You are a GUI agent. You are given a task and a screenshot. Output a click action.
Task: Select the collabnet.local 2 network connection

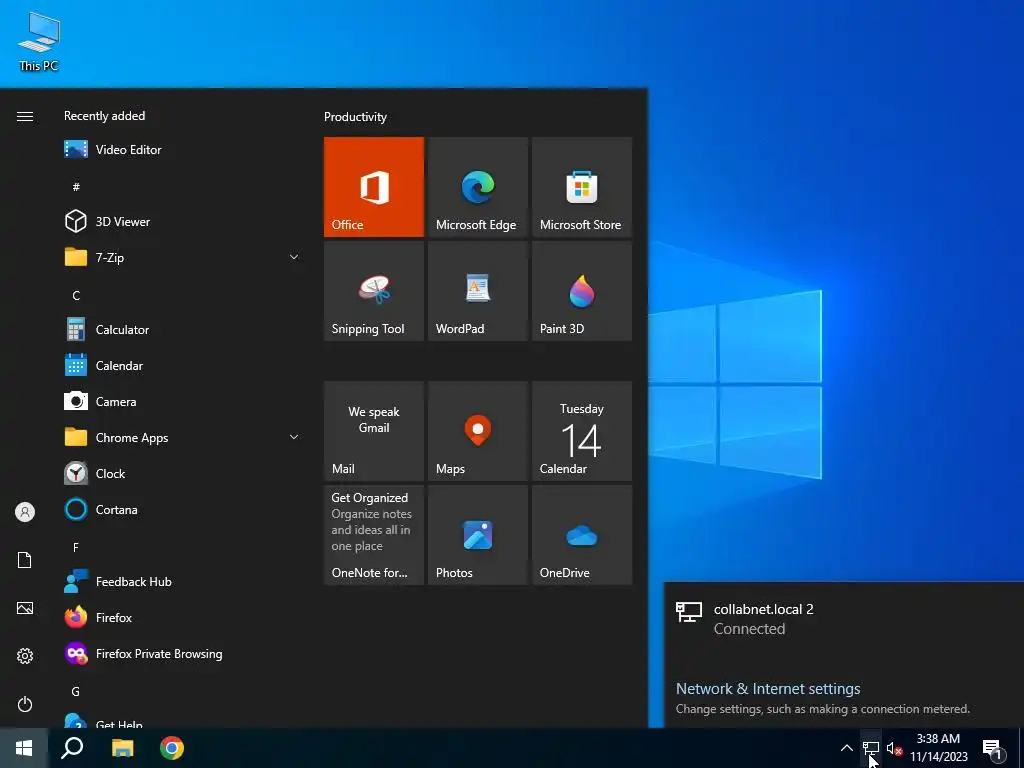click(844, 618)
